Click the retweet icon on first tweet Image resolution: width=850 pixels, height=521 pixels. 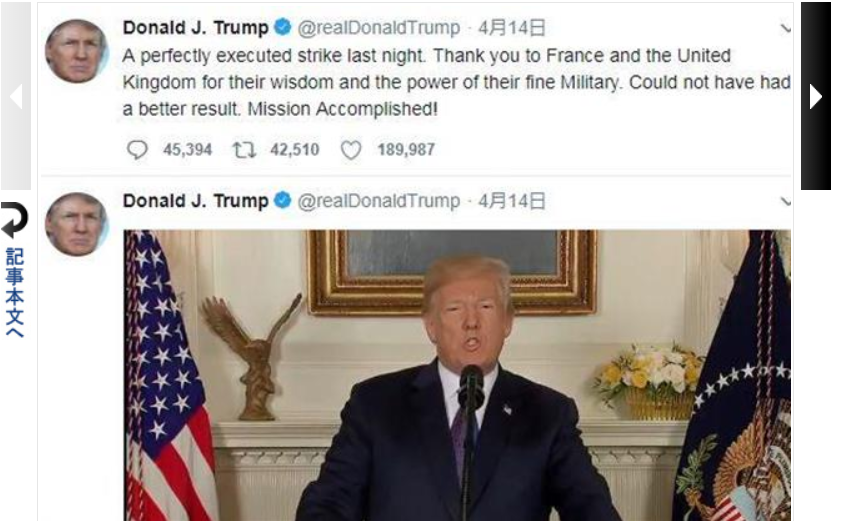click(244, 150)
